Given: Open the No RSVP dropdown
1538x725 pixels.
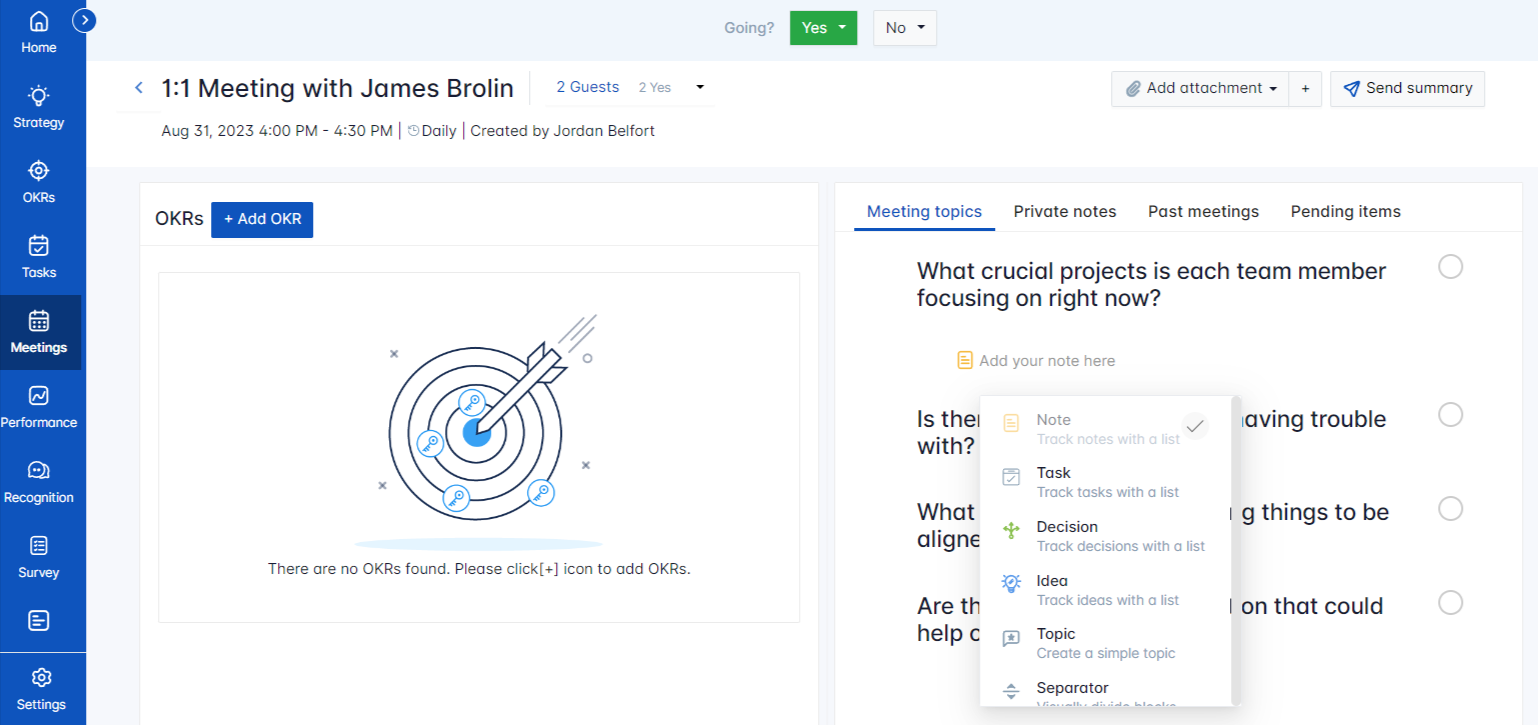Looking at the screenshot, I should 905,28.
